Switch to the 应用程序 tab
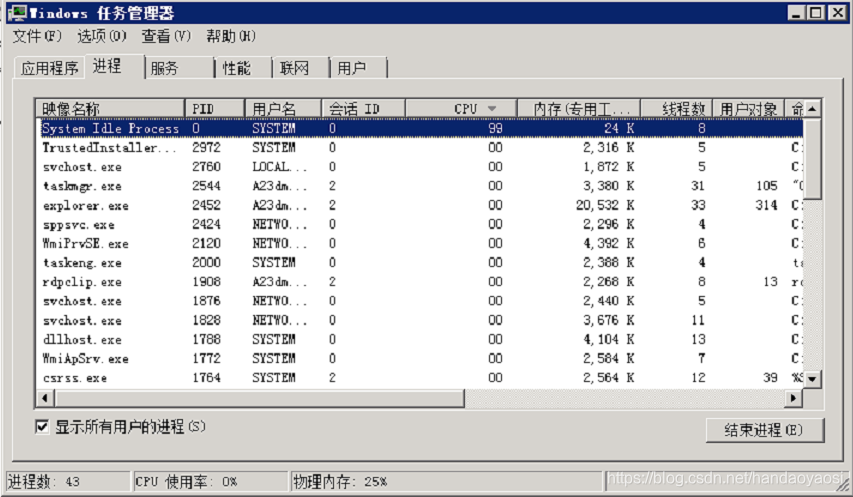The height and width of the screenshot is (497, 853). (50, 68)
